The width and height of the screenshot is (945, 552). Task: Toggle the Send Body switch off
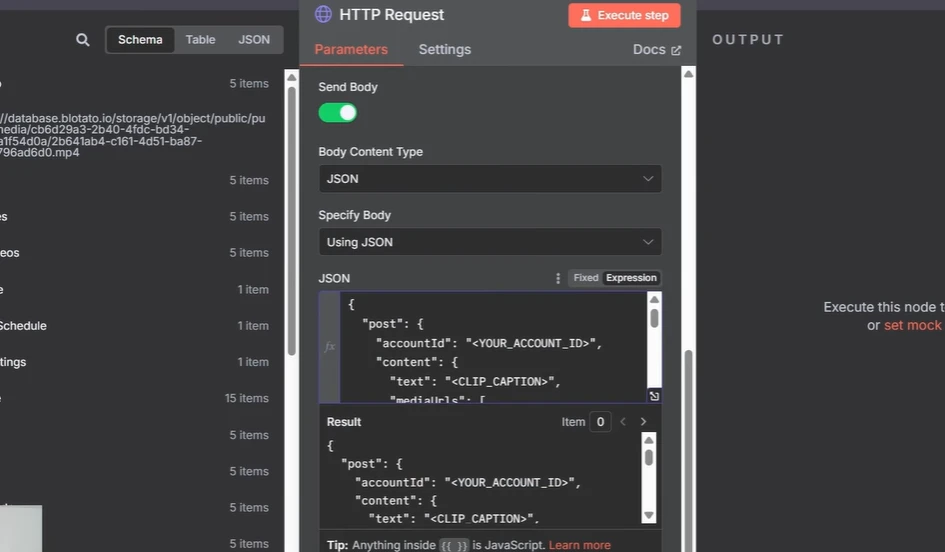338,113
